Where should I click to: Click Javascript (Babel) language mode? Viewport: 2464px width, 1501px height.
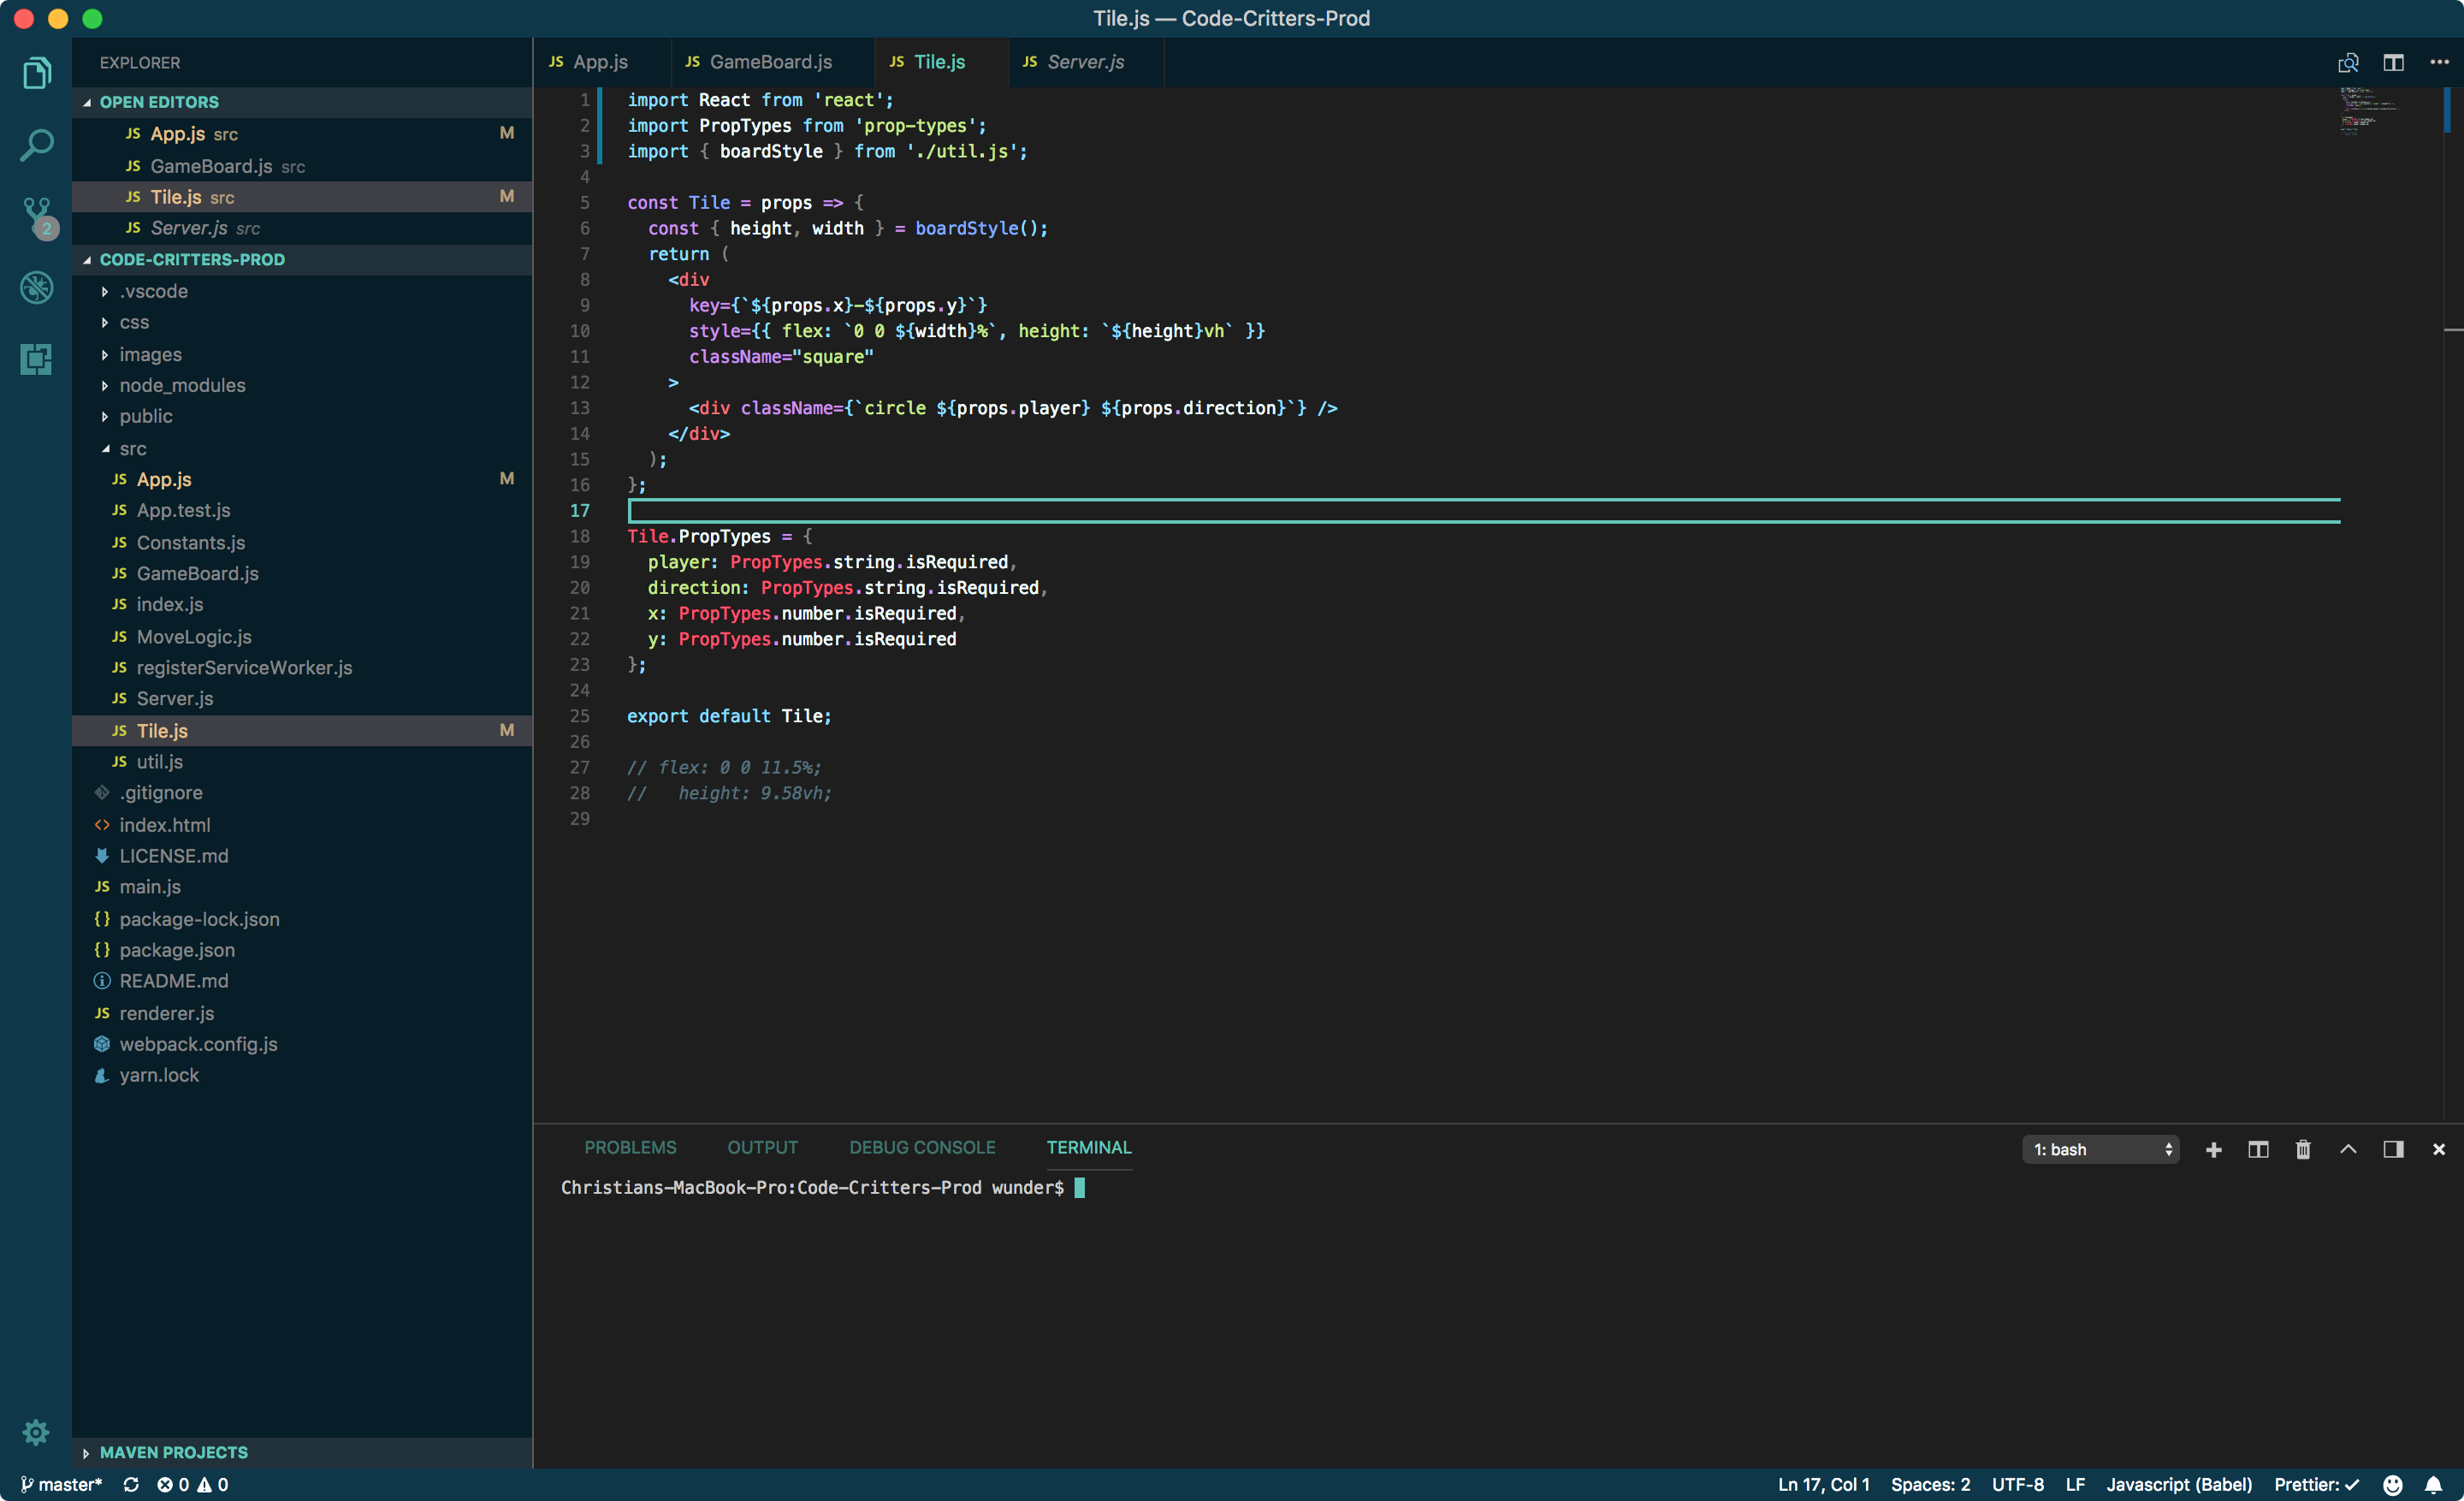pyautogui.click(x=2179, y=1484)
